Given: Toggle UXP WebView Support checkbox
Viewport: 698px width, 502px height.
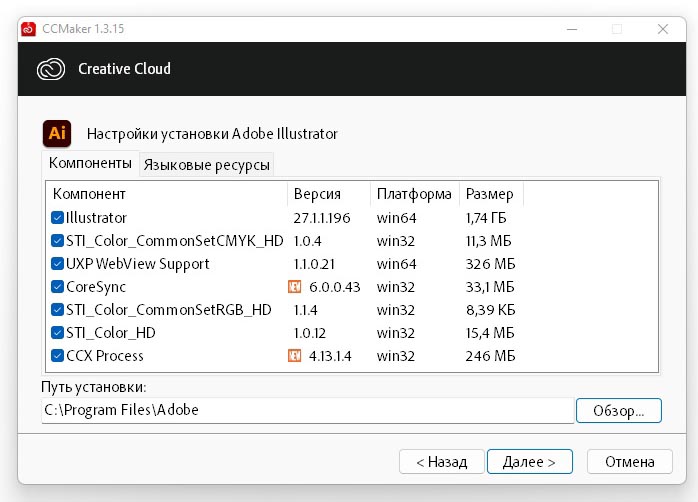Looking at the screenshot, I should pos(57,264).
